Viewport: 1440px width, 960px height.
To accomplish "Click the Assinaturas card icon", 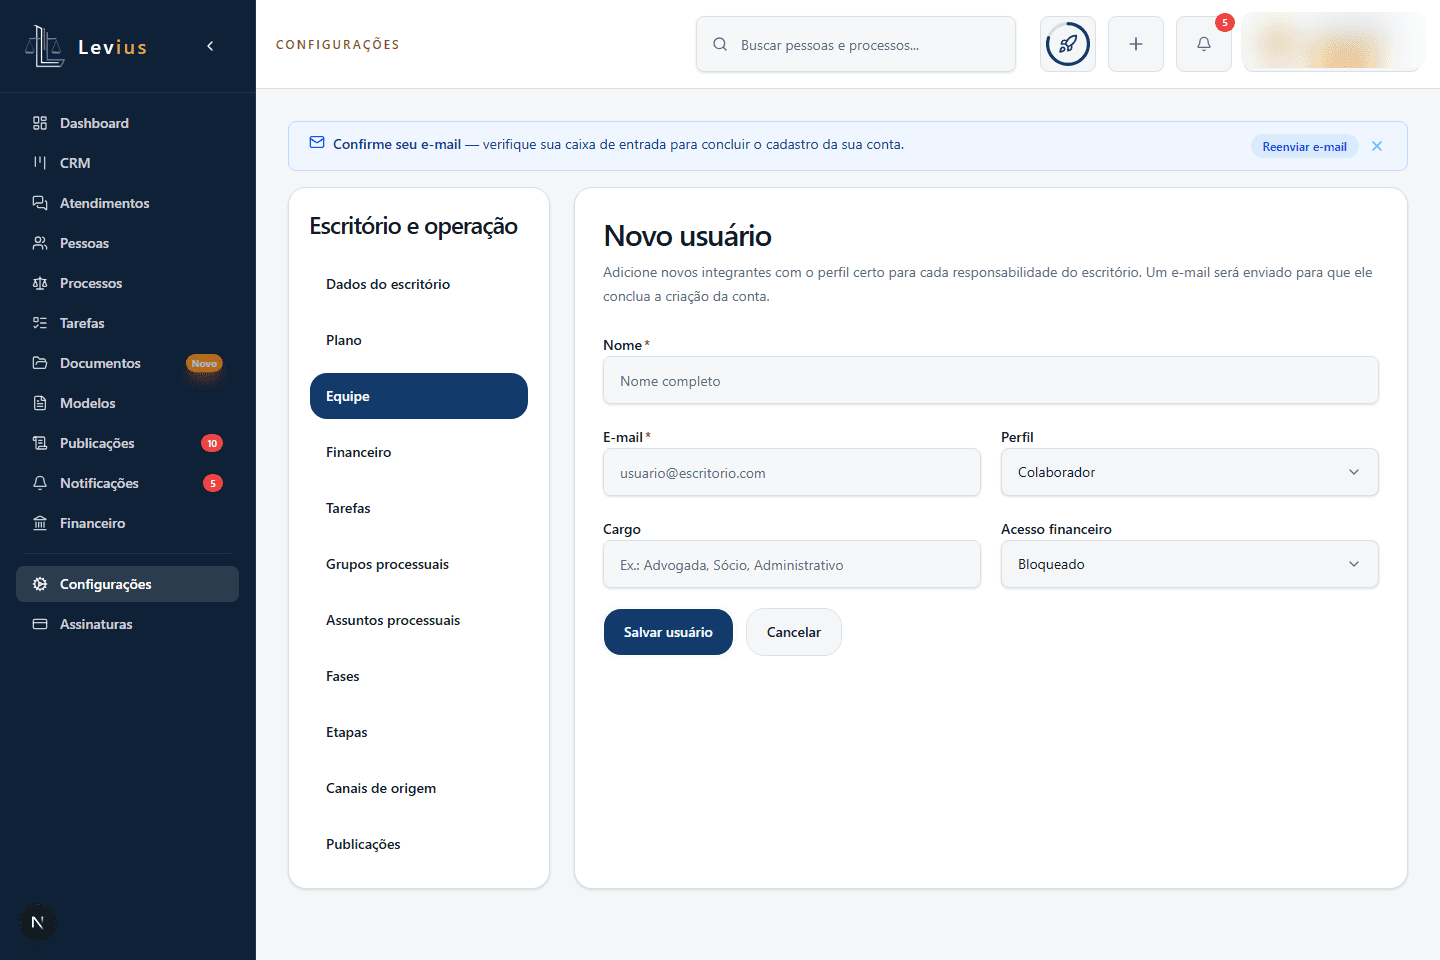I will coord(40,624).
